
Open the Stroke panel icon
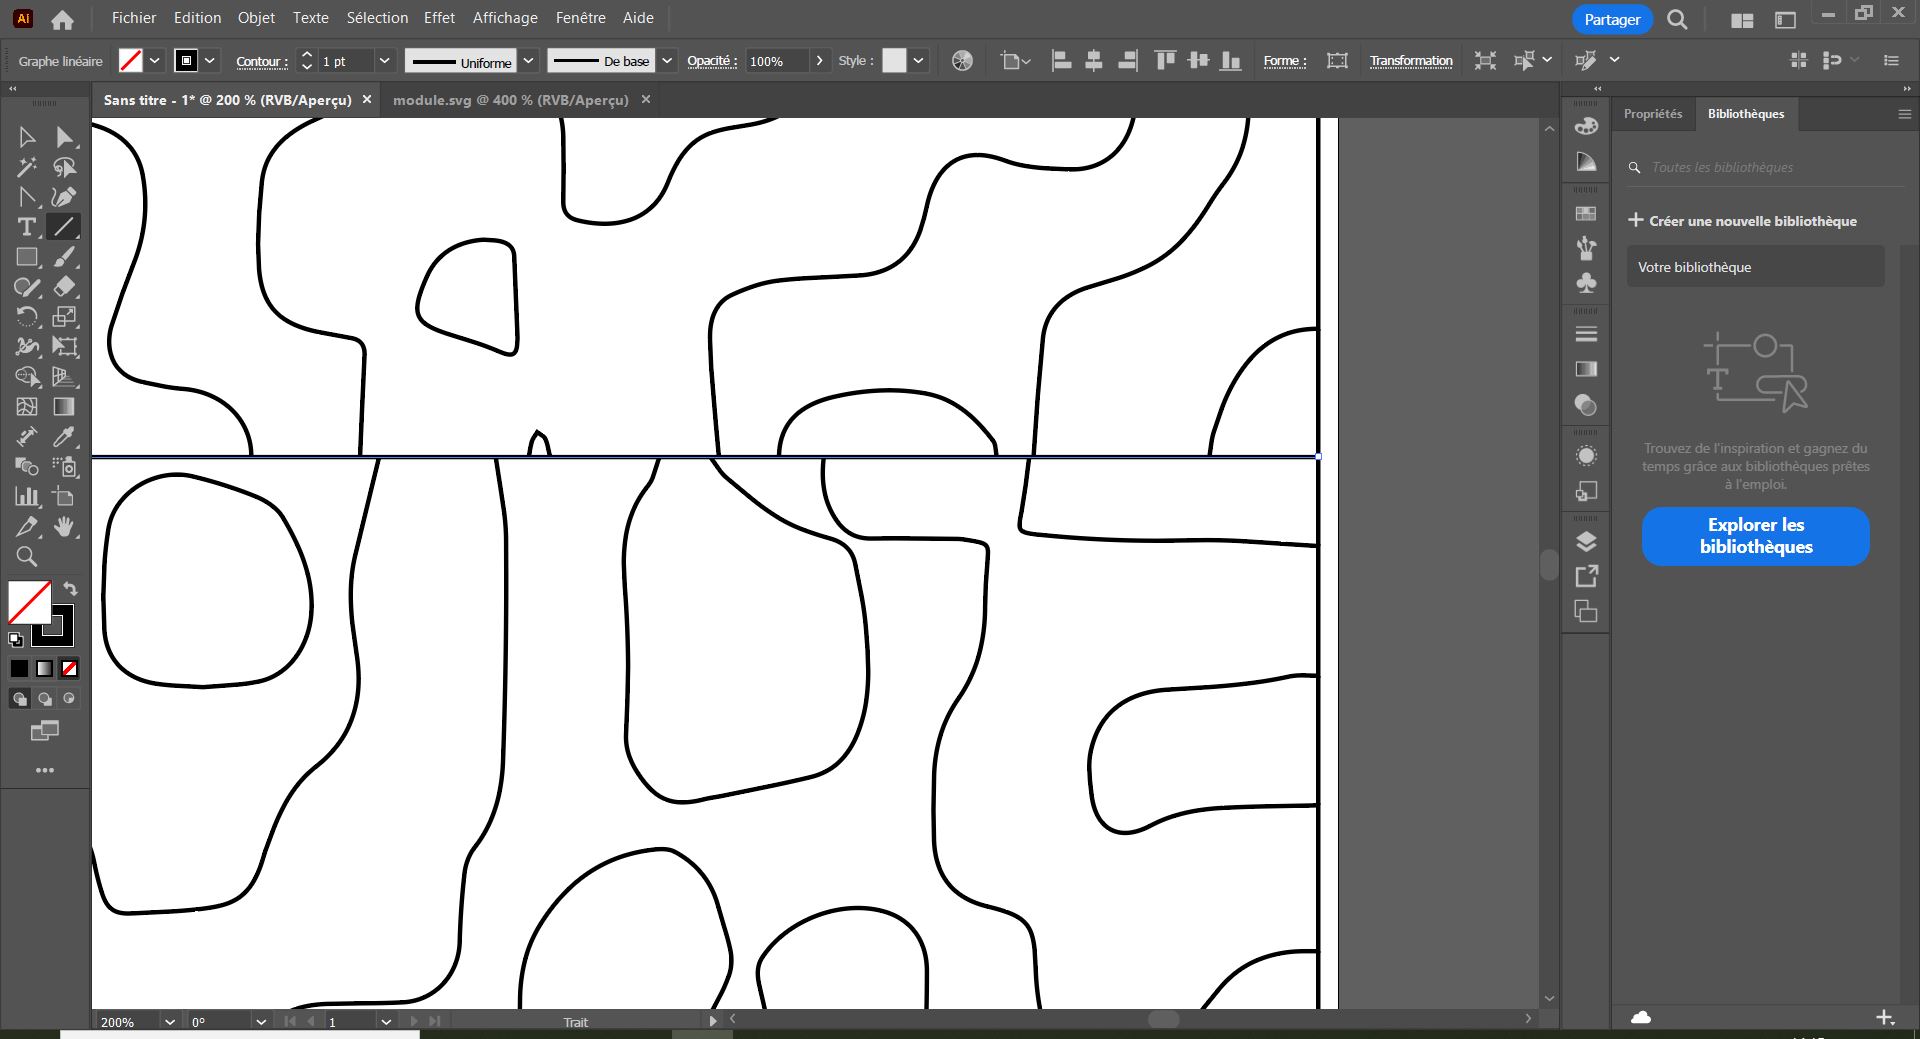tap(1586, 334)
